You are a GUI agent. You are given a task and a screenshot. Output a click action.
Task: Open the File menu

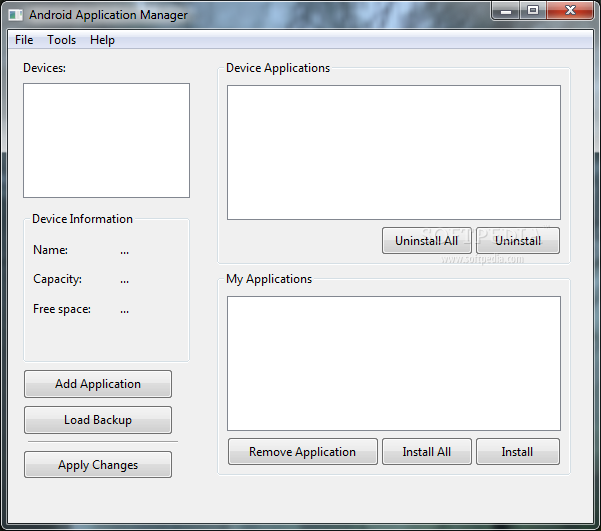coord(24,40)
